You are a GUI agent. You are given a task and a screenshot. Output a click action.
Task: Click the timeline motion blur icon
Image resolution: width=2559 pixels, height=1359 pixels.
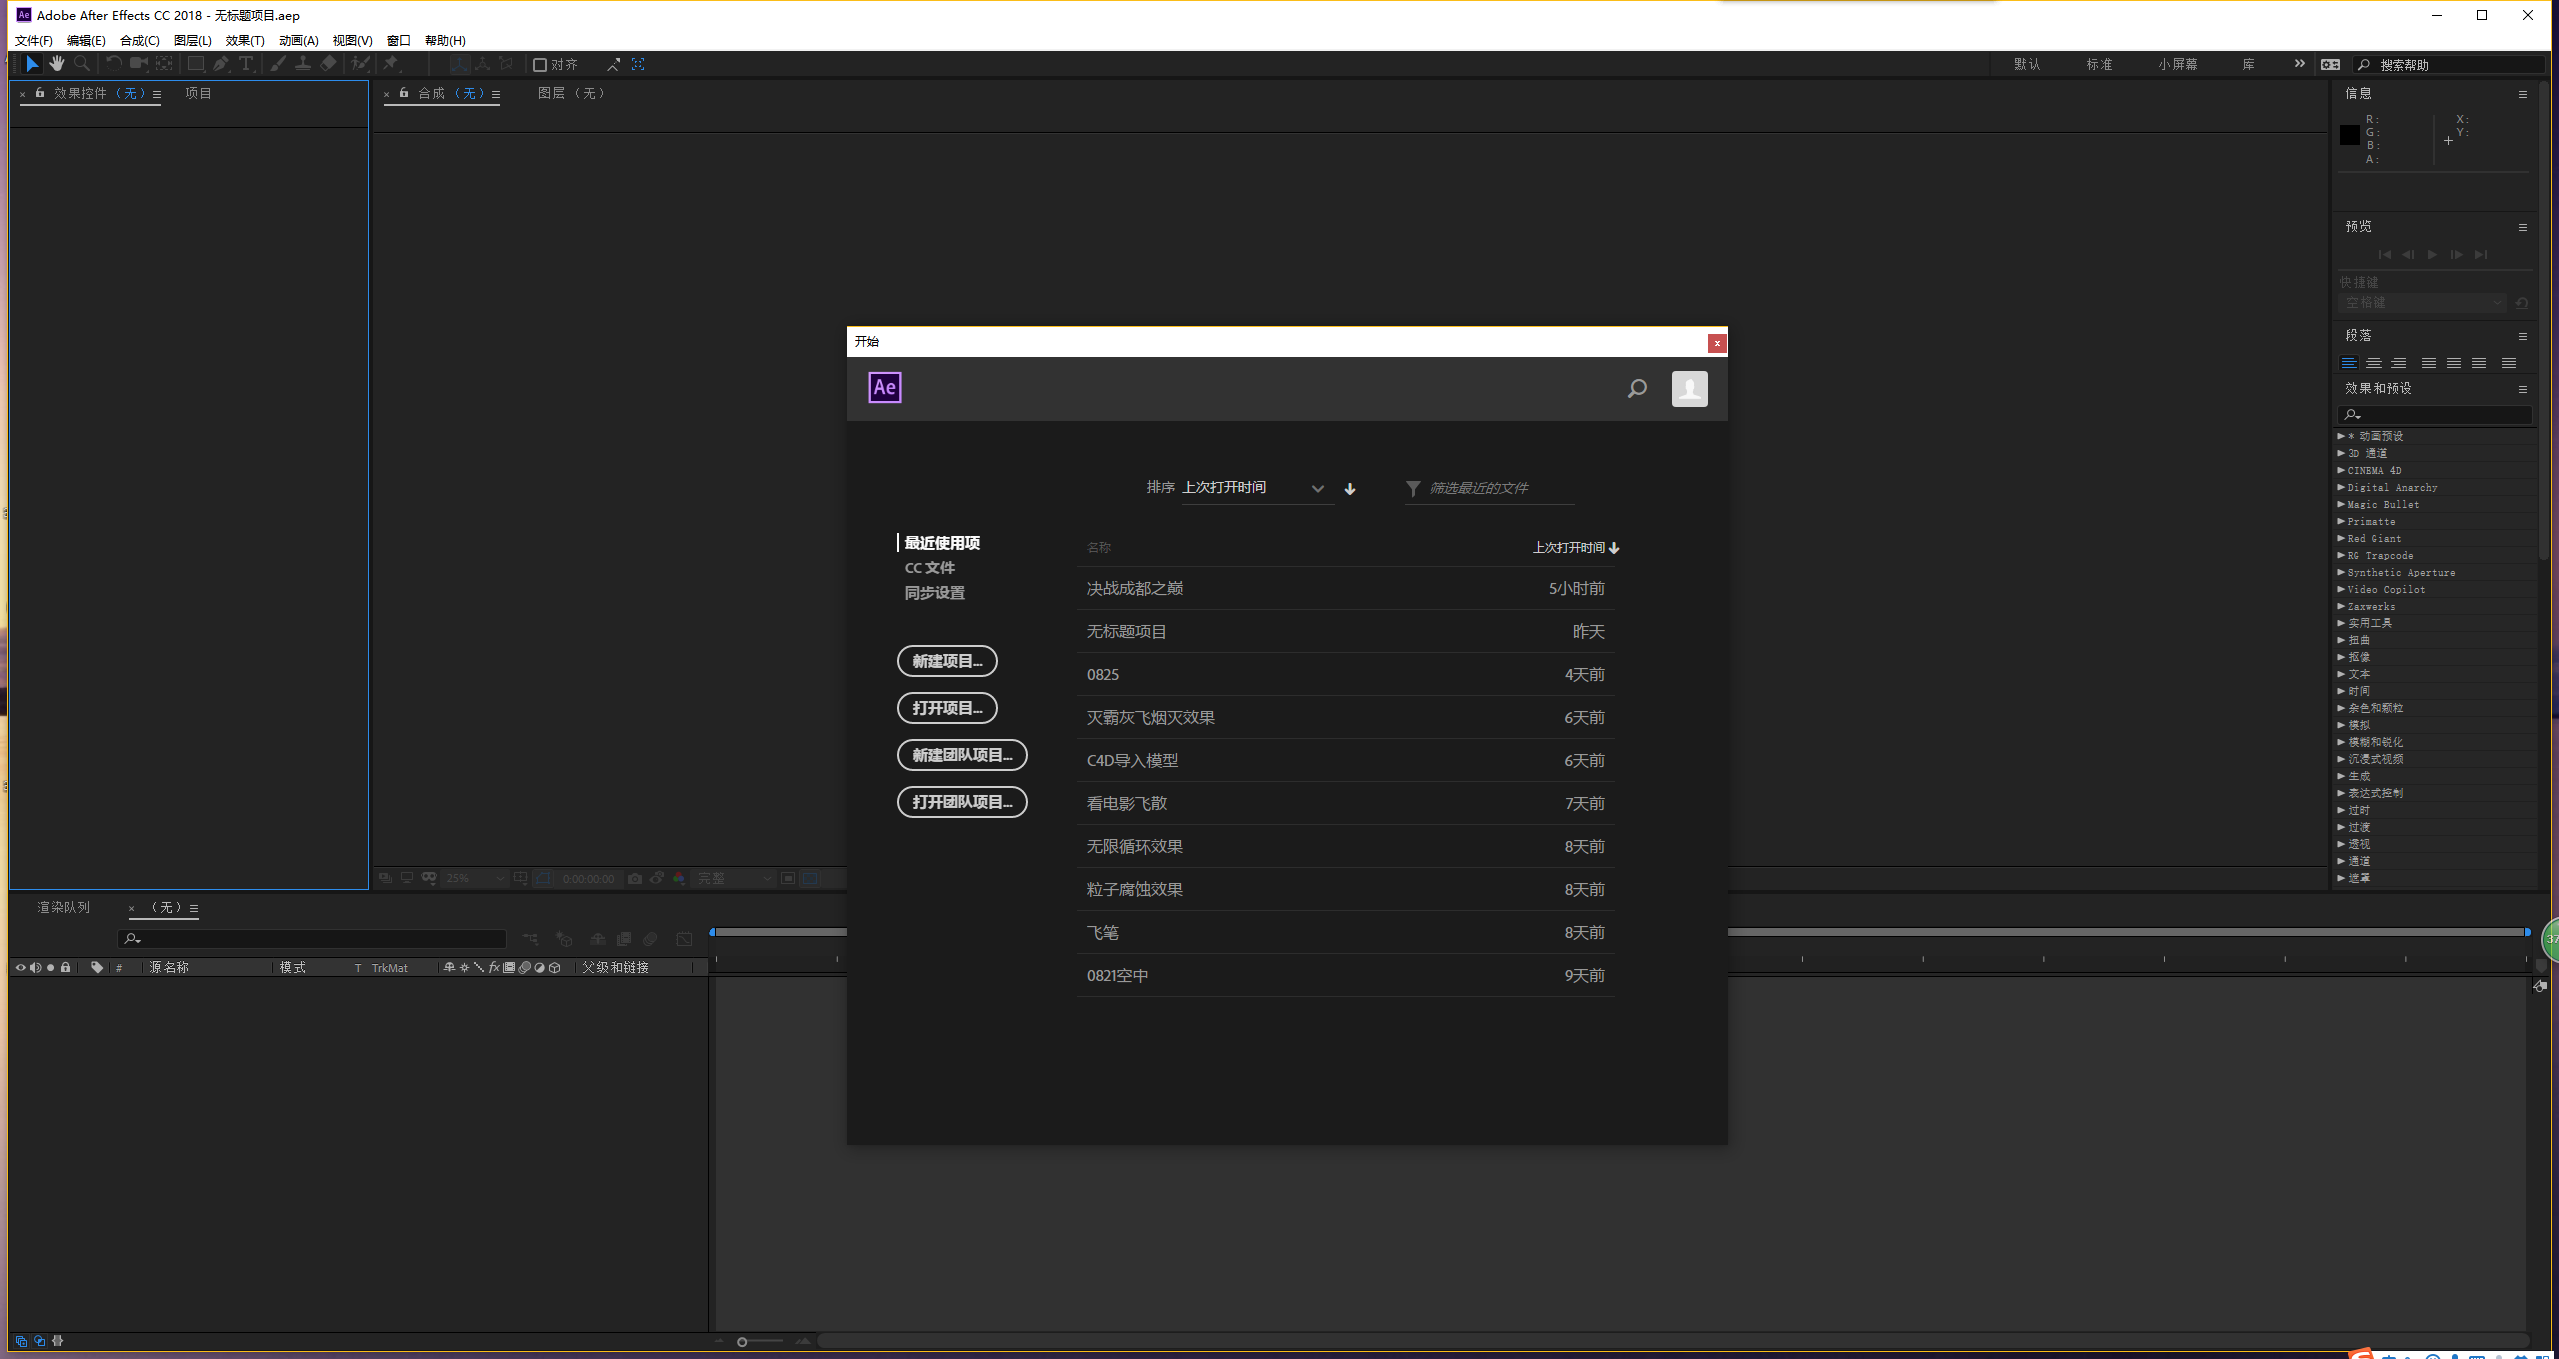[x=650, y=939]
